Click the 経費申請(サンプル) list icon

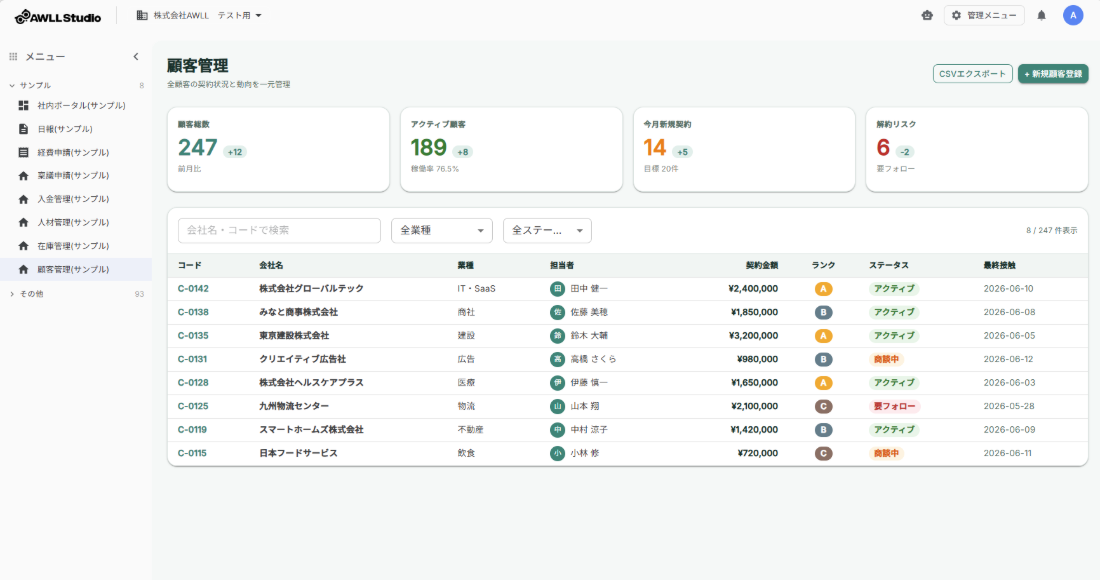click(23, 152)
